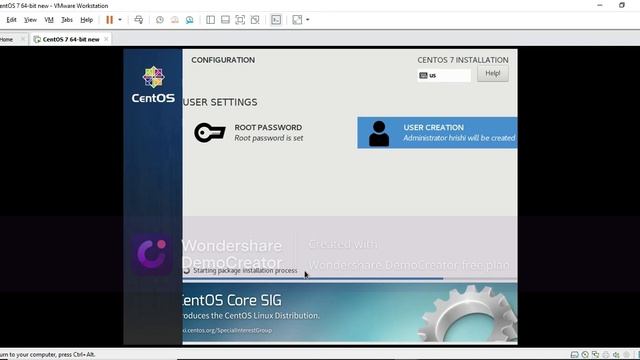The height and width of the screenshot is (360, 640).
Task: Click the CENTOS 7 INSTALLATION title text
Action: 463,60
